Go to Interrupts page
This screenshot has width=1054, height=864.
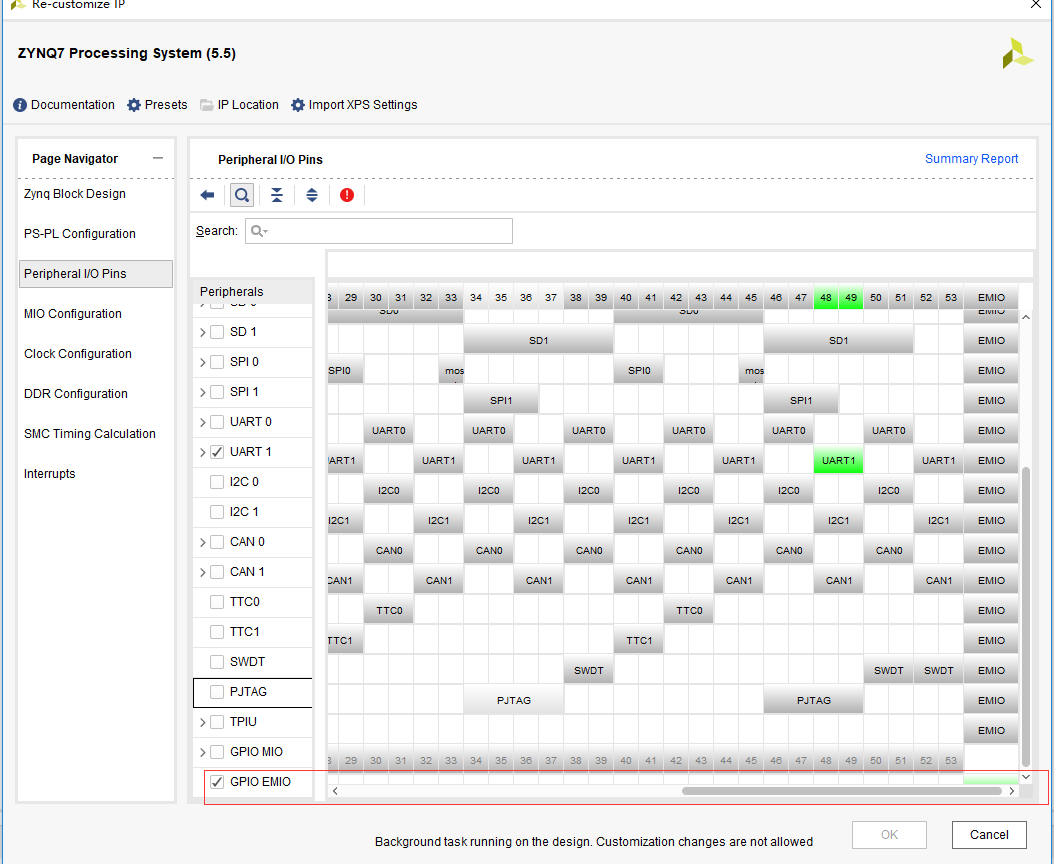pyautogui.click(x=49, y=474)
